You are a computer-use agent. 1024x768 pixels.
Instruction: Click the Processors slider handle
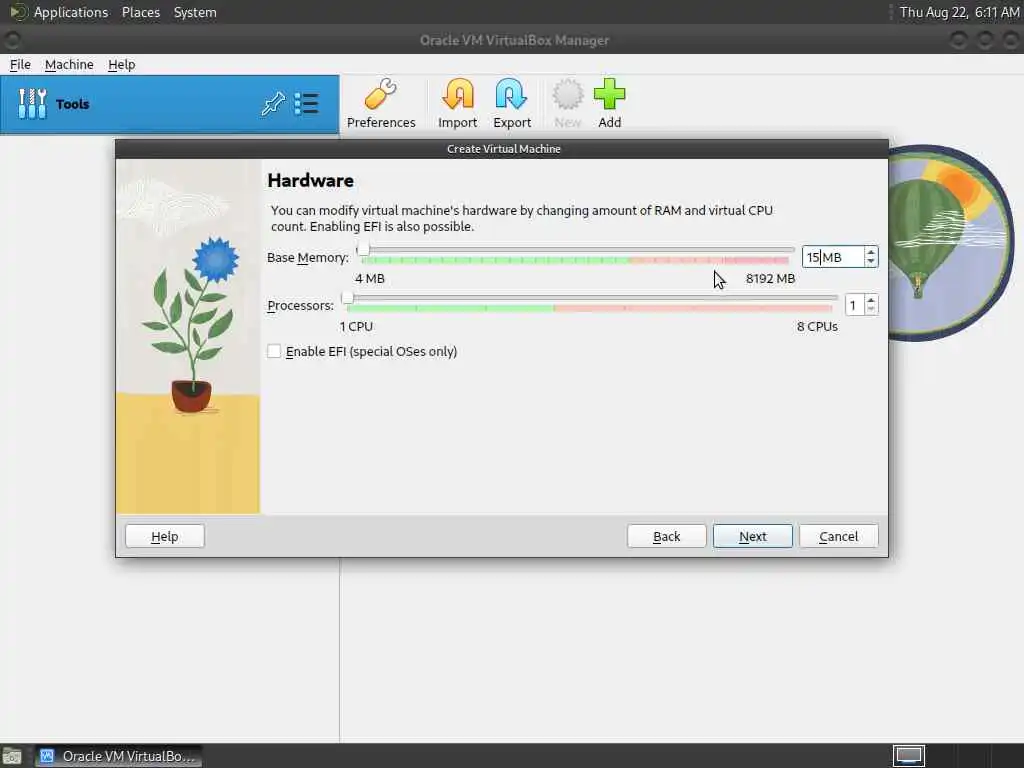click(347, 298)
